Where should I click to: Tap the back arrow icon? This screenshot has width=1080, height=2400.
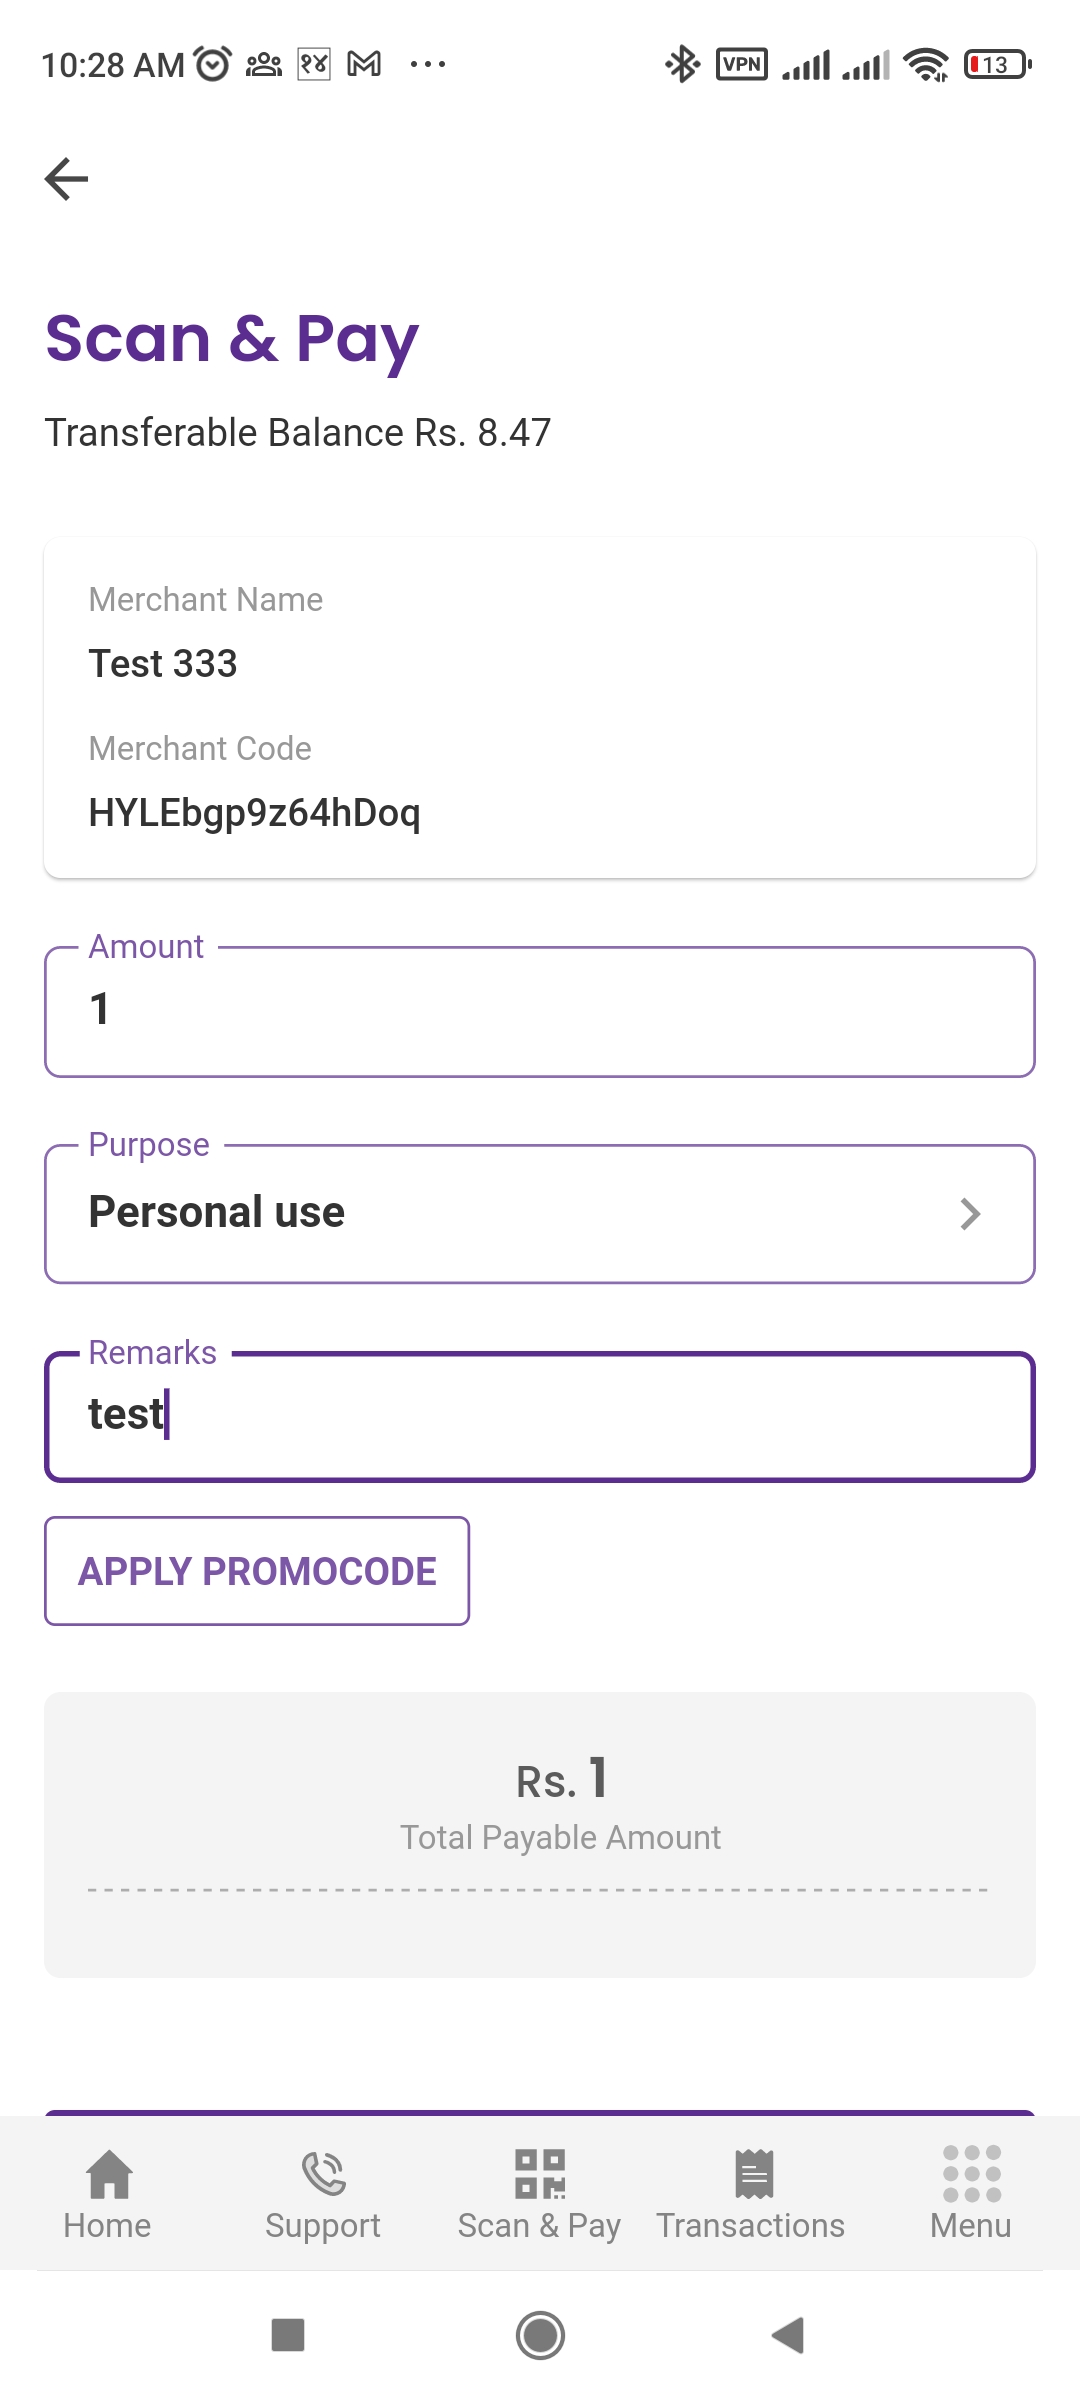(67, 179)
